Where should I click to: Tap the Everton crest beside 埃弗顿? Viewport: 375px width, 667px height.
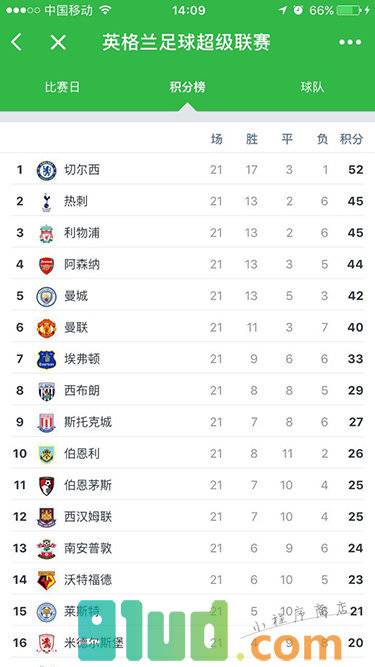point(46,359)
